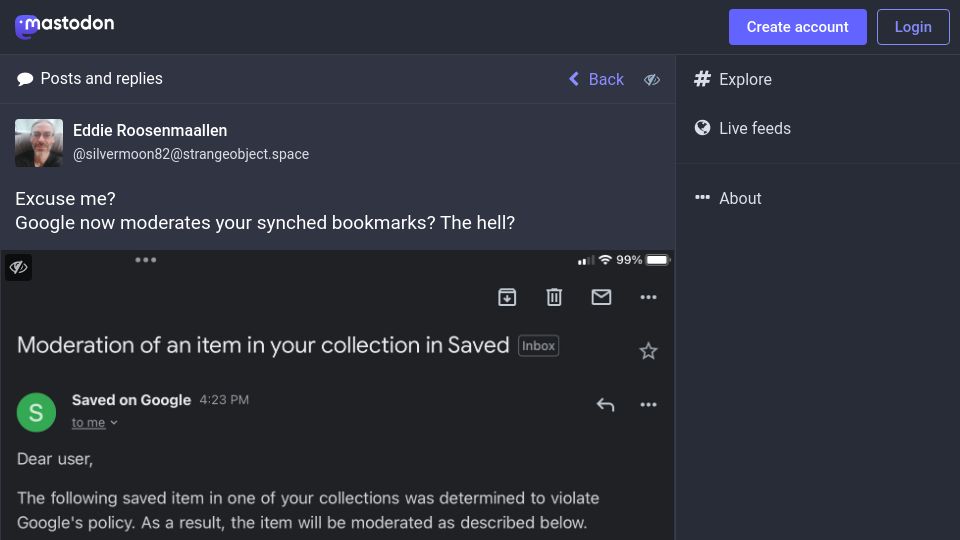
Task: Click the 'Dear user,' line
Action: point(55,459)
